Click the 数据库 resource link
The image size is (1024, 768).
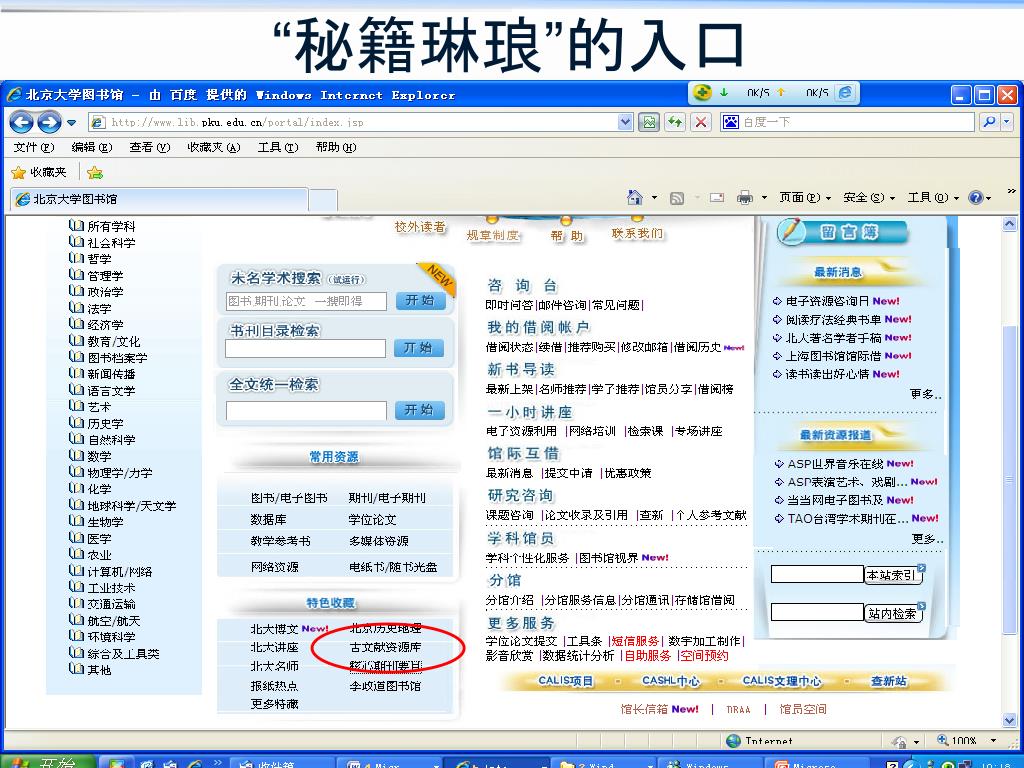click(x=268, y=520)
